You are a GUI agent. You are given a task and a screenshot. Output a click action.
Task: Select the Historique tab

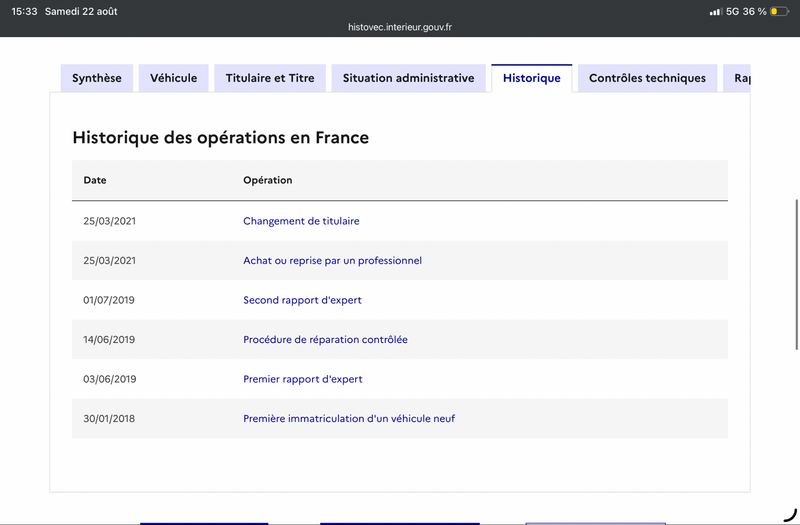[532, 78]
